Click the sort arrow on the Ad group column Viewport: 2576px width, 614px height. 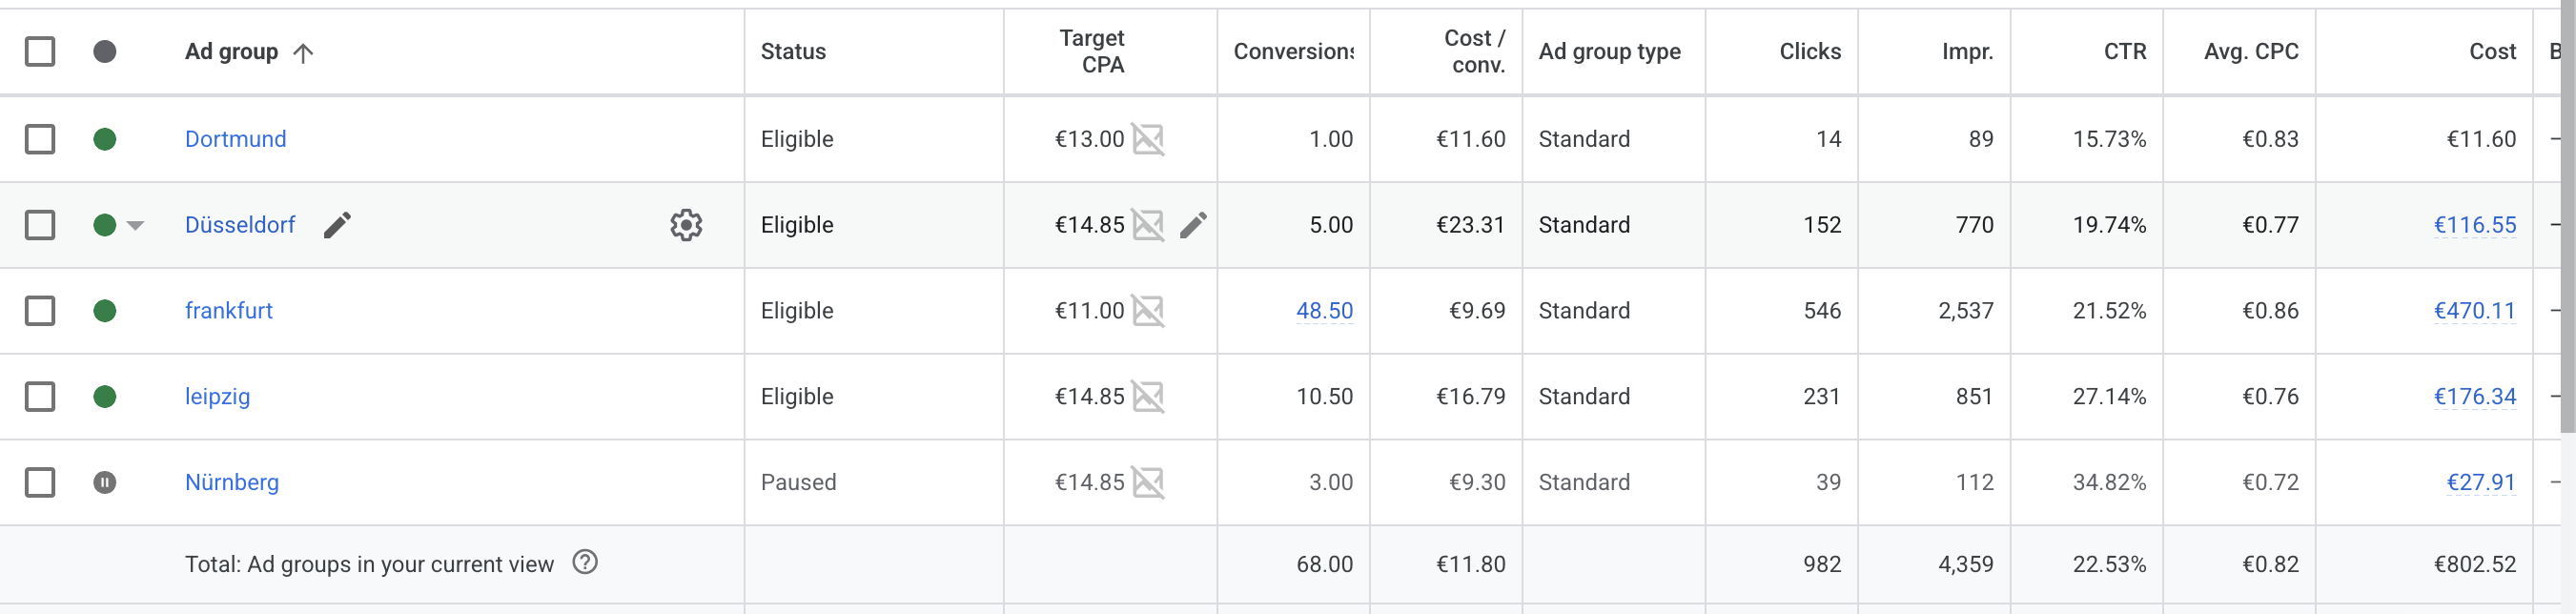303,51
